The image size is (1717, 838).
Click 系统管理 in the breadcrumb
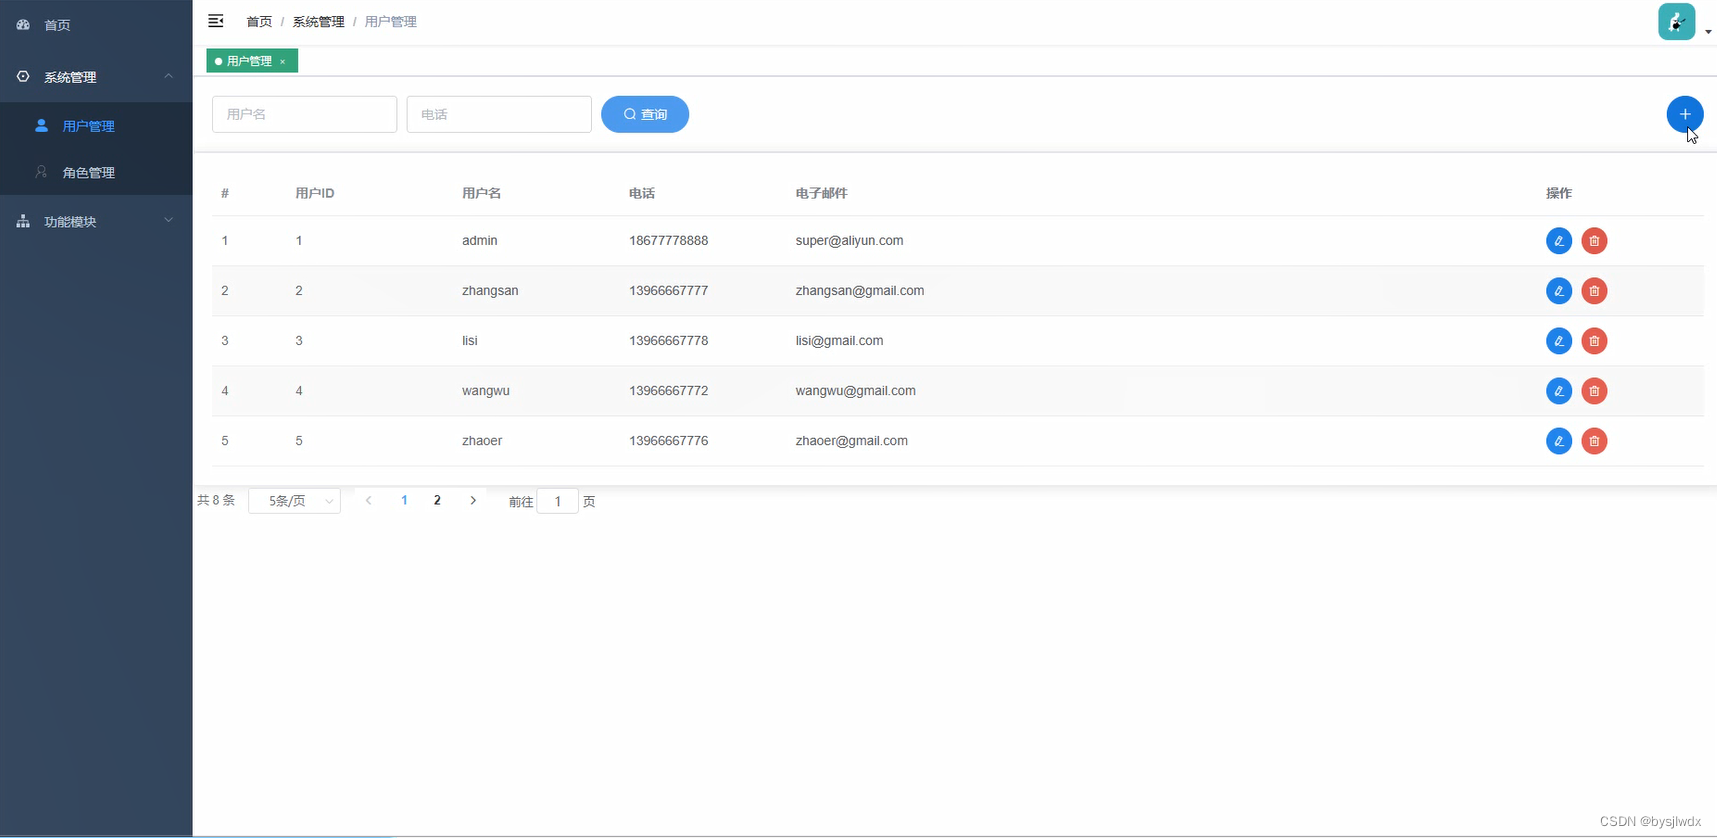point(318,22)
